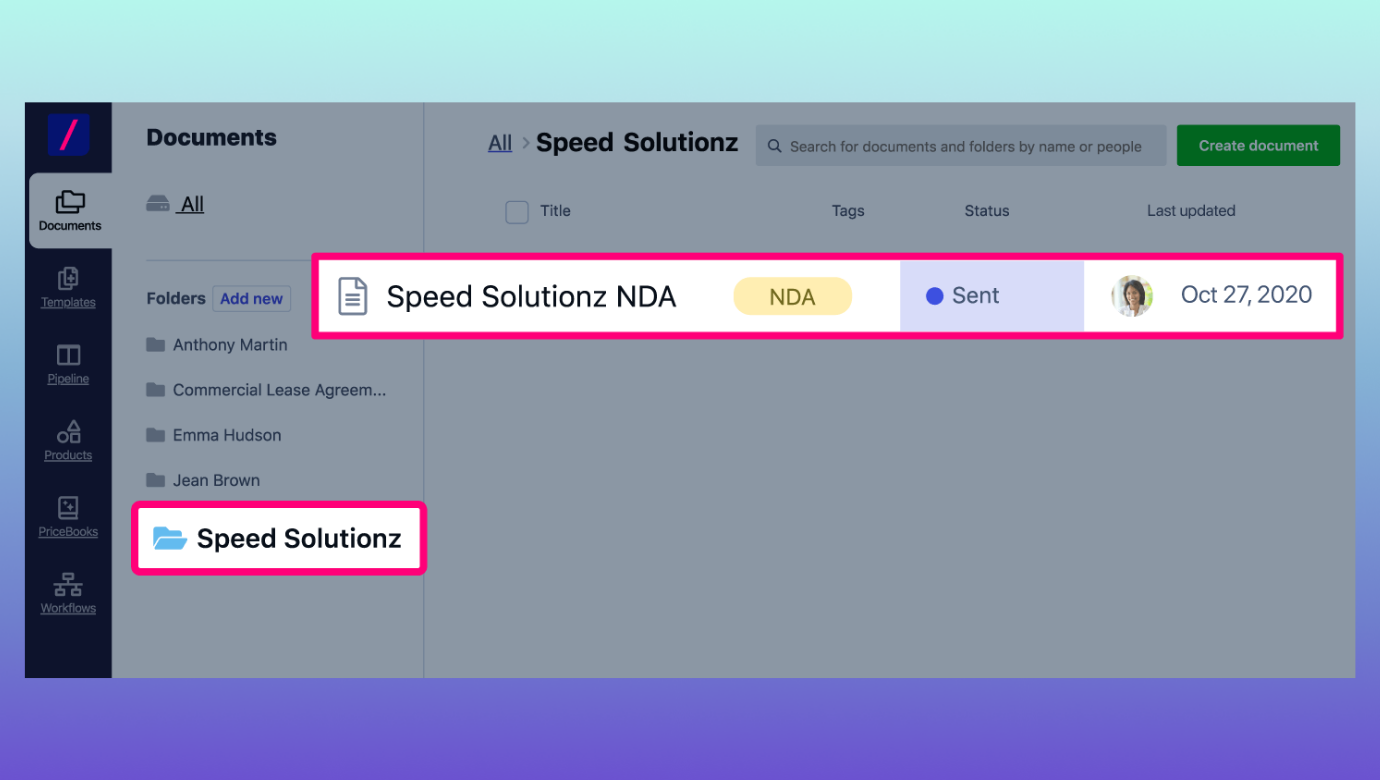Click the Add new folder button

(x=251, y=298)
